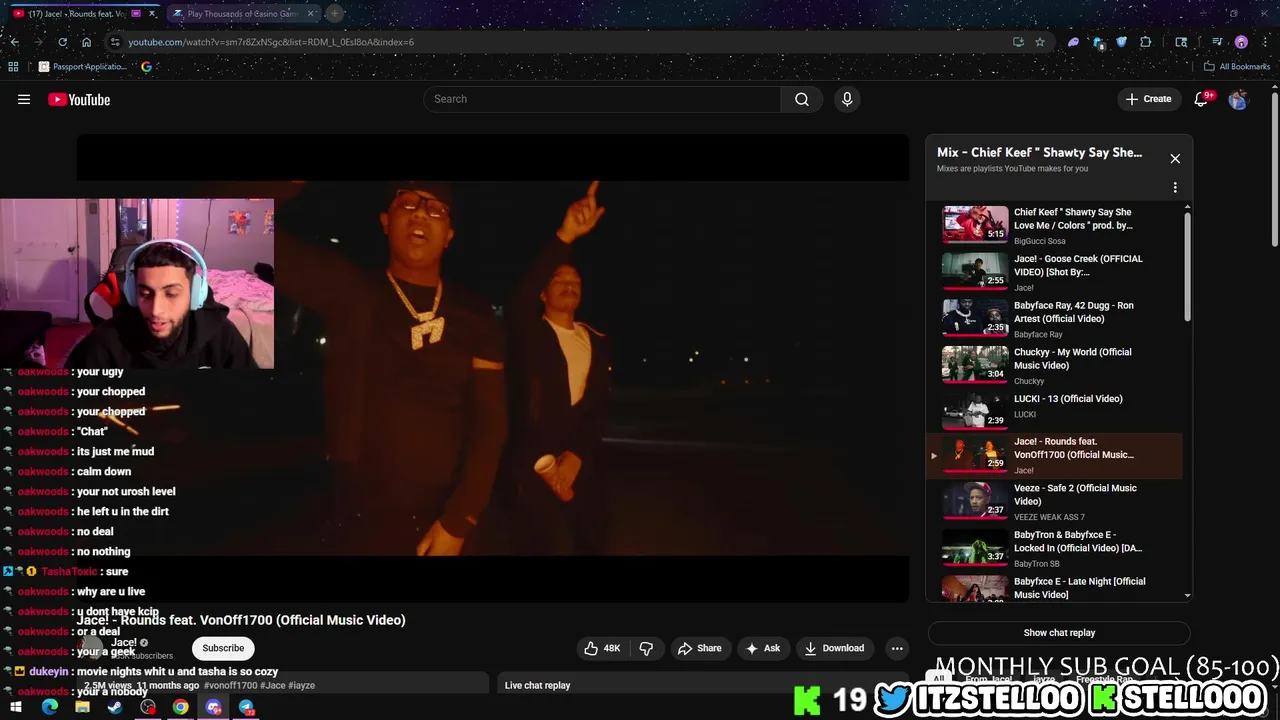Open Telegram from taskbar
Image resolution: width=1280 pixels, height=720 pixels.
coord(246,707)
